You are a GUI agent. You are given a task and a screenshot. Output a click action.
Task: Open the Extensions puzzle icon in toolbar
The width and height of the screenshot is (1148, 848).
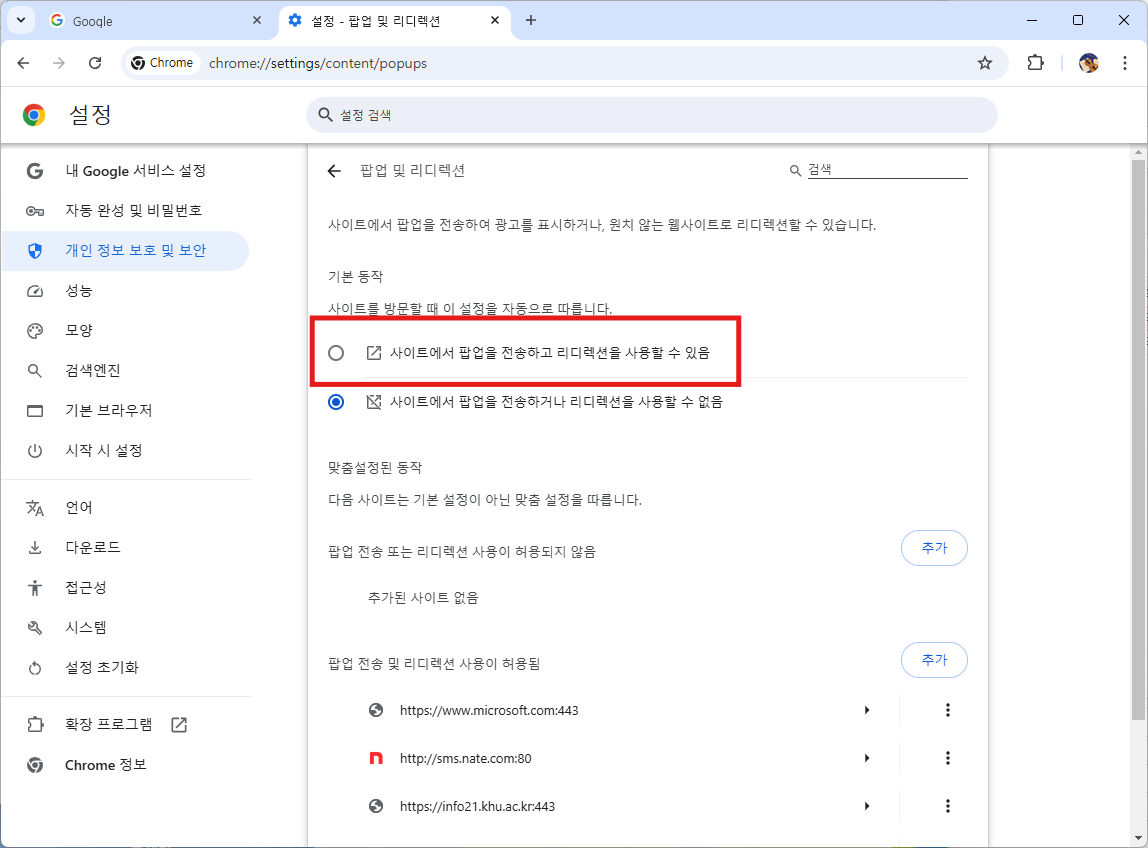1035,63
